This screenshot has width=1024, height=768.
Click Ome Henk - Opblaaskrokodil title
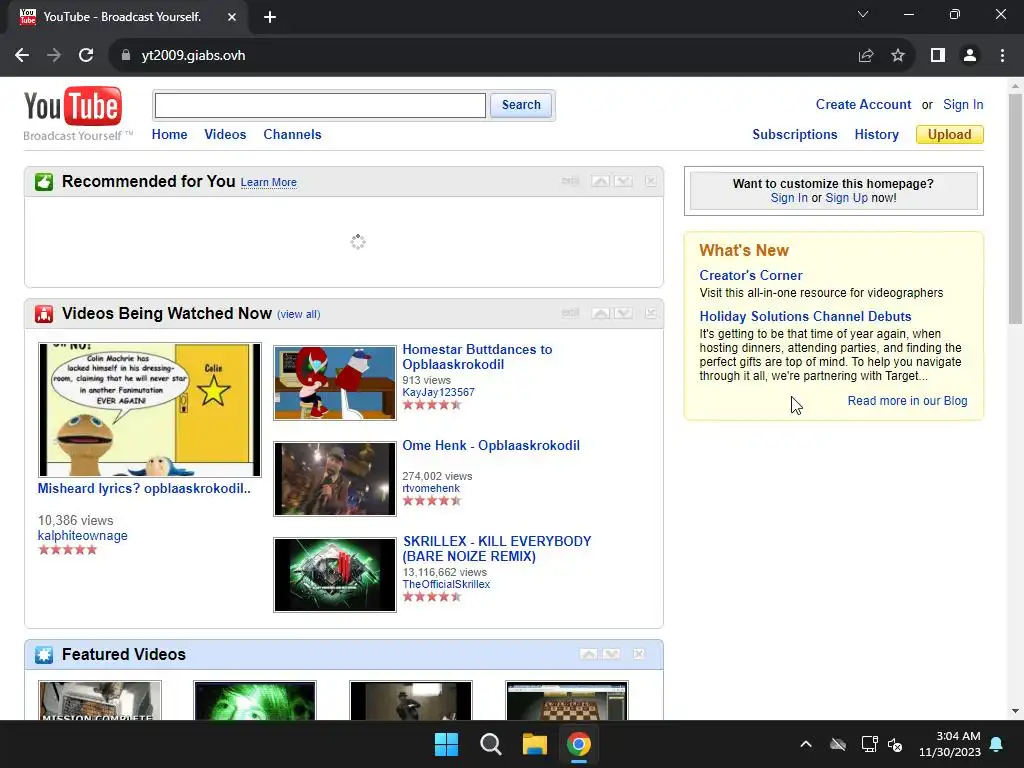click(x=491, y=445)
